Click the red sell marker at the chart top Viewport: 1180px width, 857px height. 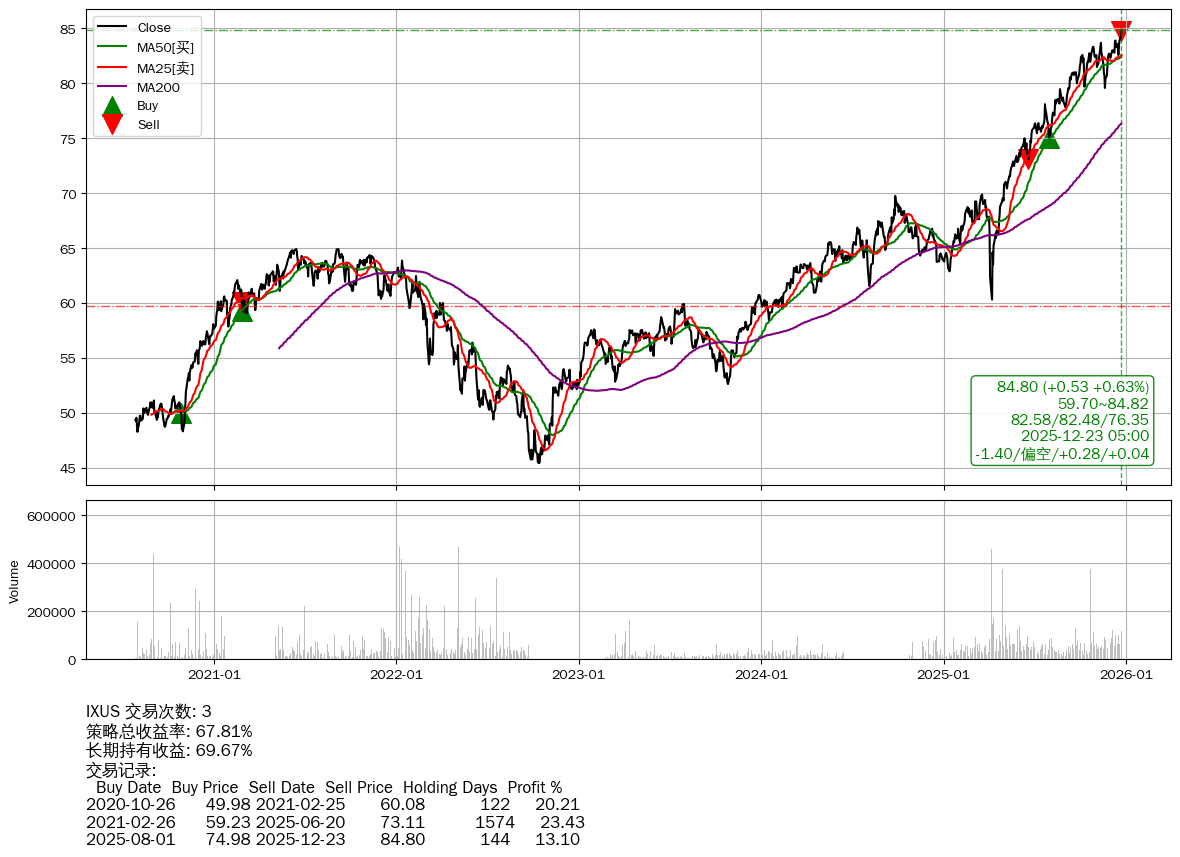click(1121, 31)
